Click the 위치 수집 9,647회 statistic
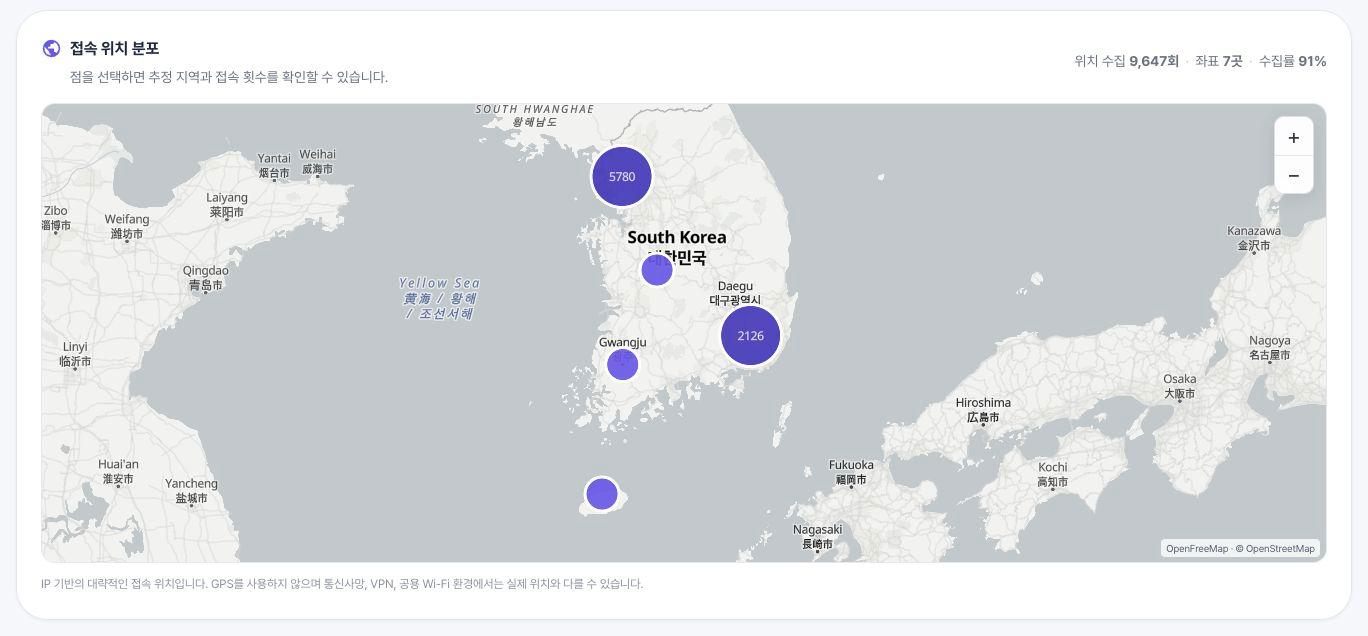The image size is (1368, 636). click(1126, 61)
